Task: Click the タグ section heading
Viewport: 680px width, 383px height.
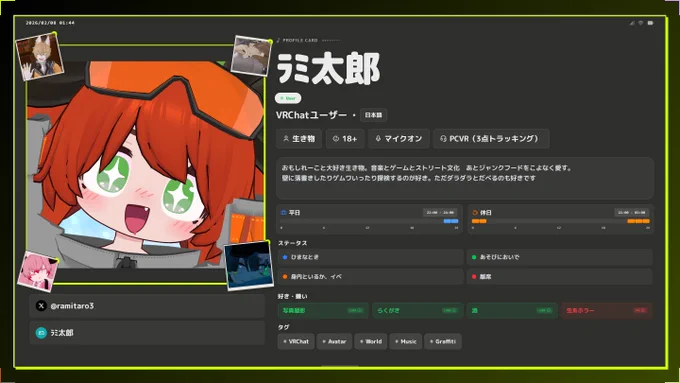Action: (283, 327)
